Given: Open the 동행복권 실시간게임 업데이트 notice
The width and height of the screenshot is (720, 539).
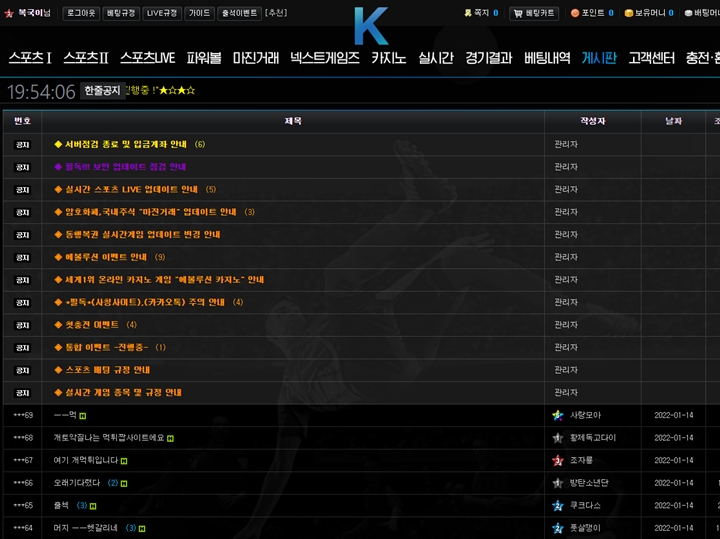Looking at the screenshot, I should pyautogui.click(x=142, y=235).
